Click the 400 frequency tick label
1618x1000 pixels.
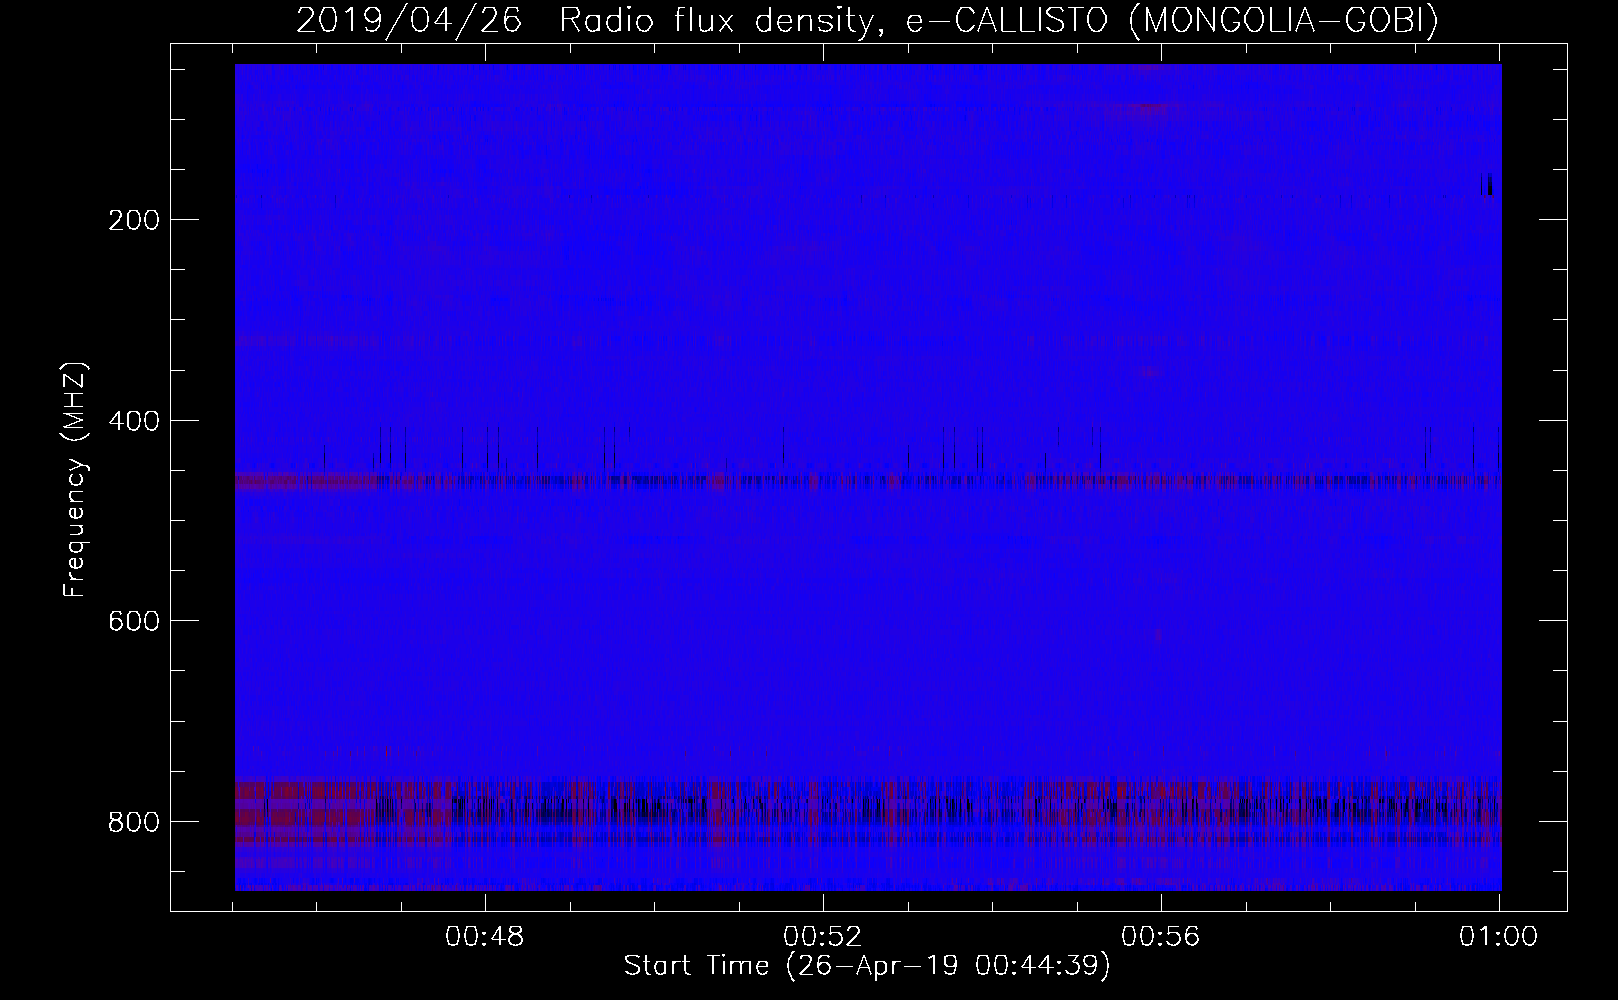click(132, 420)
